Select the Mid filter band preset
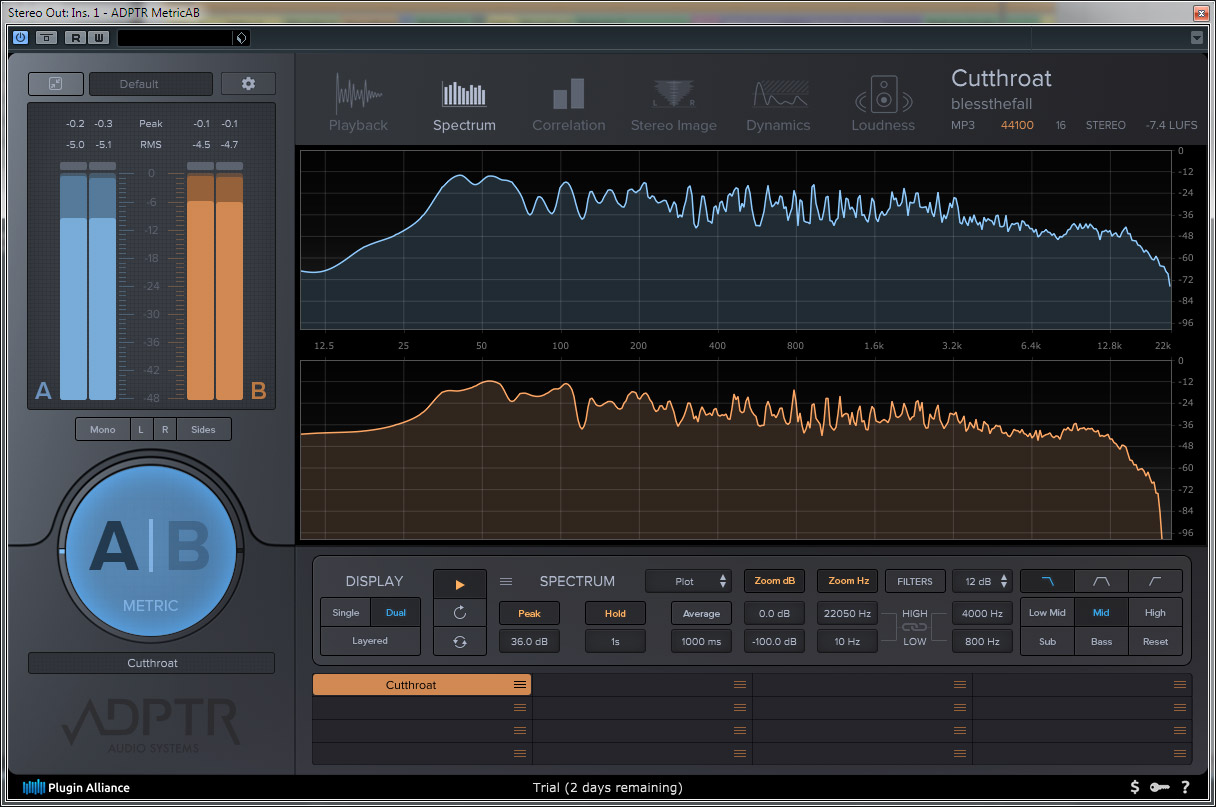The width and height of the screenshot is (1216, 807). click(1101, 613)
